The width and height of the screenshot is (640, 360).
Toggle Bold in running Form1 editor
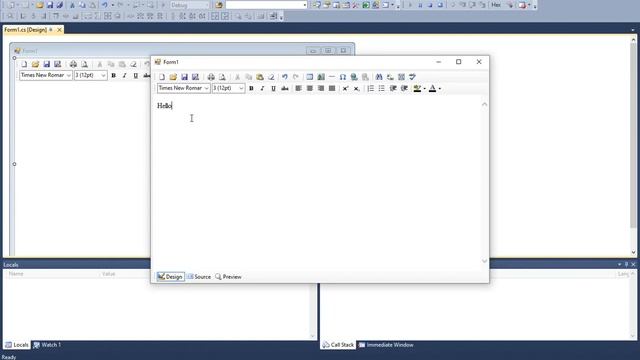(x=251, y=89)
